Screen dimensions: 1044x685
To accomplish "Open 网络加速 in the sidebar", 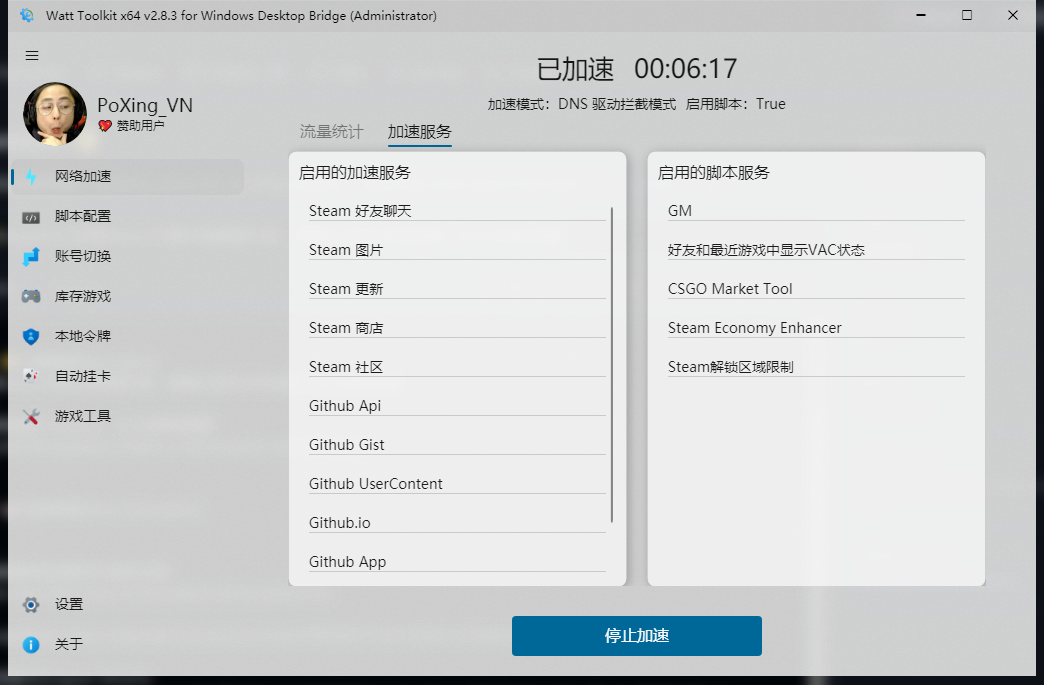I will 128,176.
